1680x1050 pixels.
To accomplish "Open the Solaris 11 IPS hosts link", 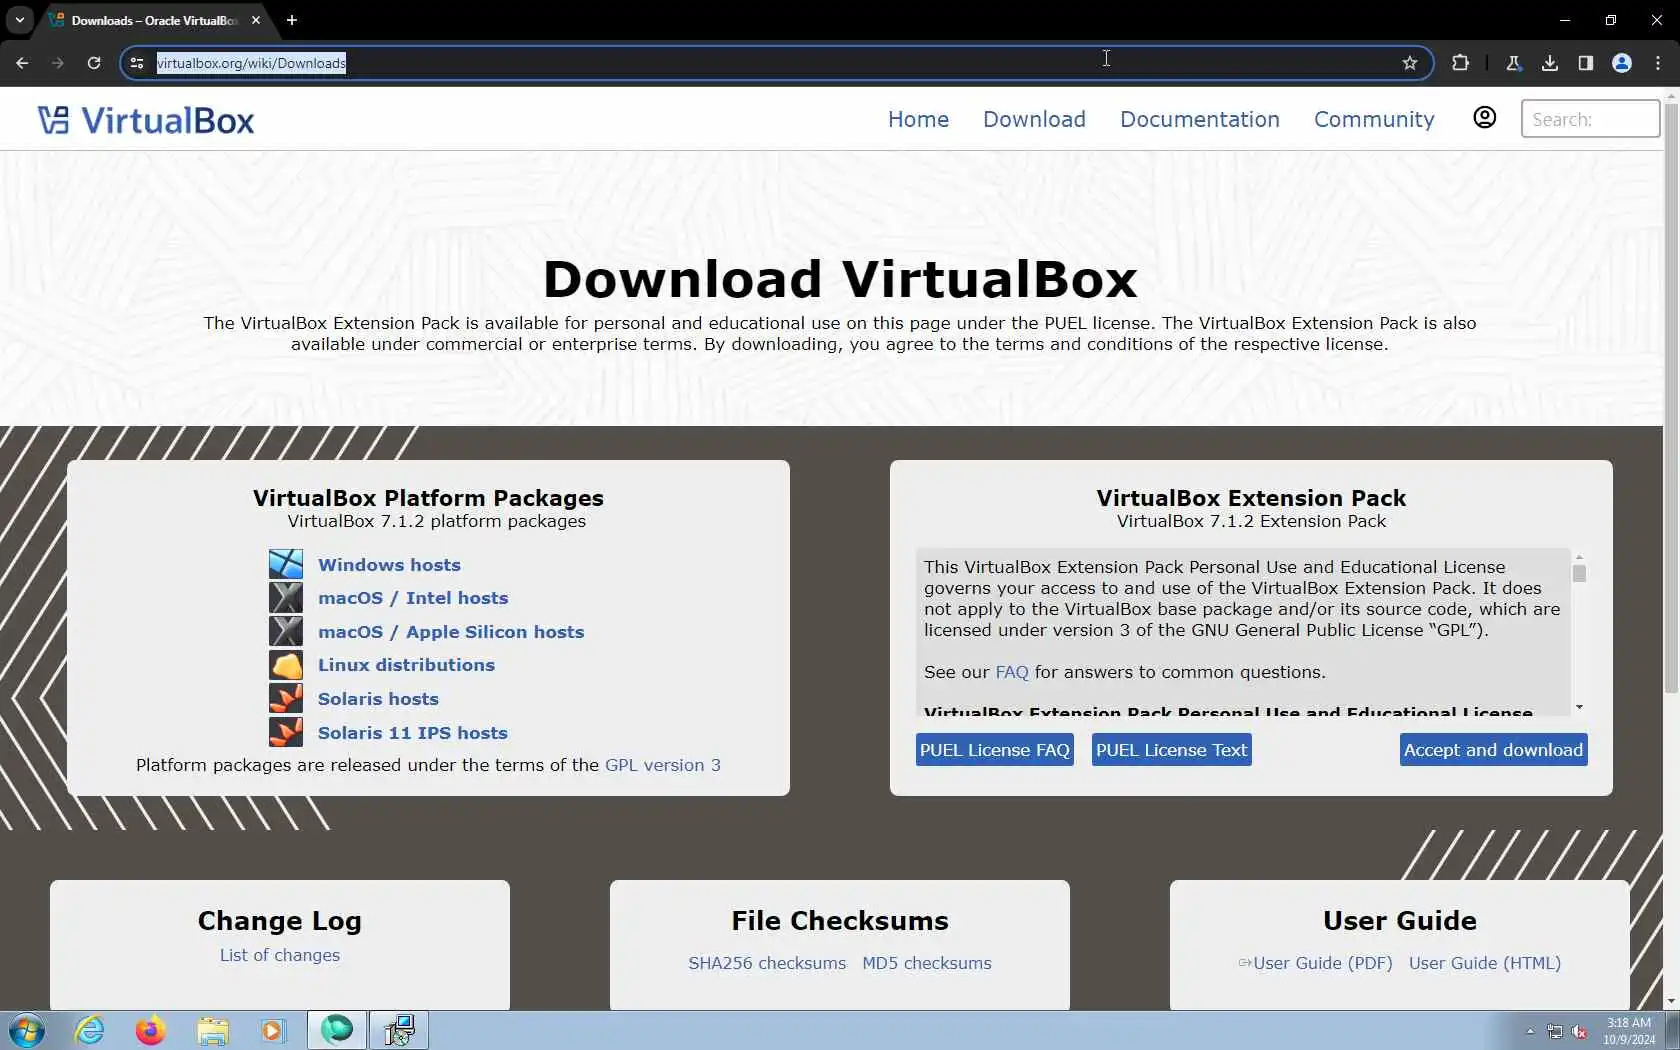I will [x=413, y=733].
